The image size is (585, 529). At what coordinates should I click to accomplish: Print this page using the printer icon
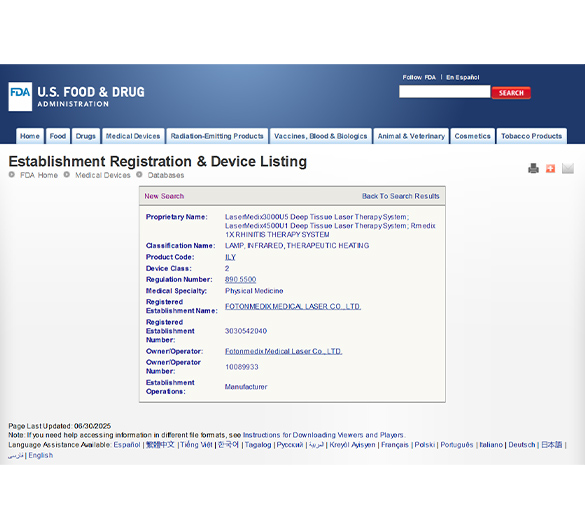click(534, 169)
